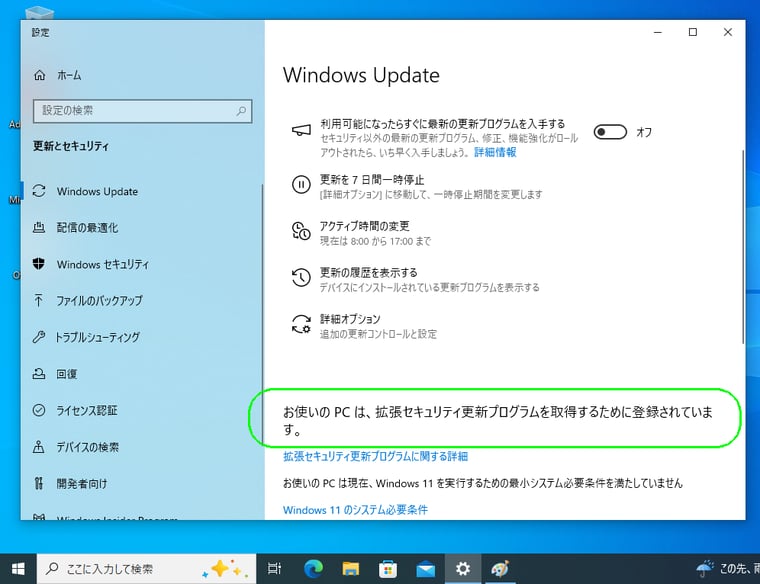Click the 現在は 8:00 から 17:00 まで text
Screen dimensions: 760x584
(x=375, y=241)
